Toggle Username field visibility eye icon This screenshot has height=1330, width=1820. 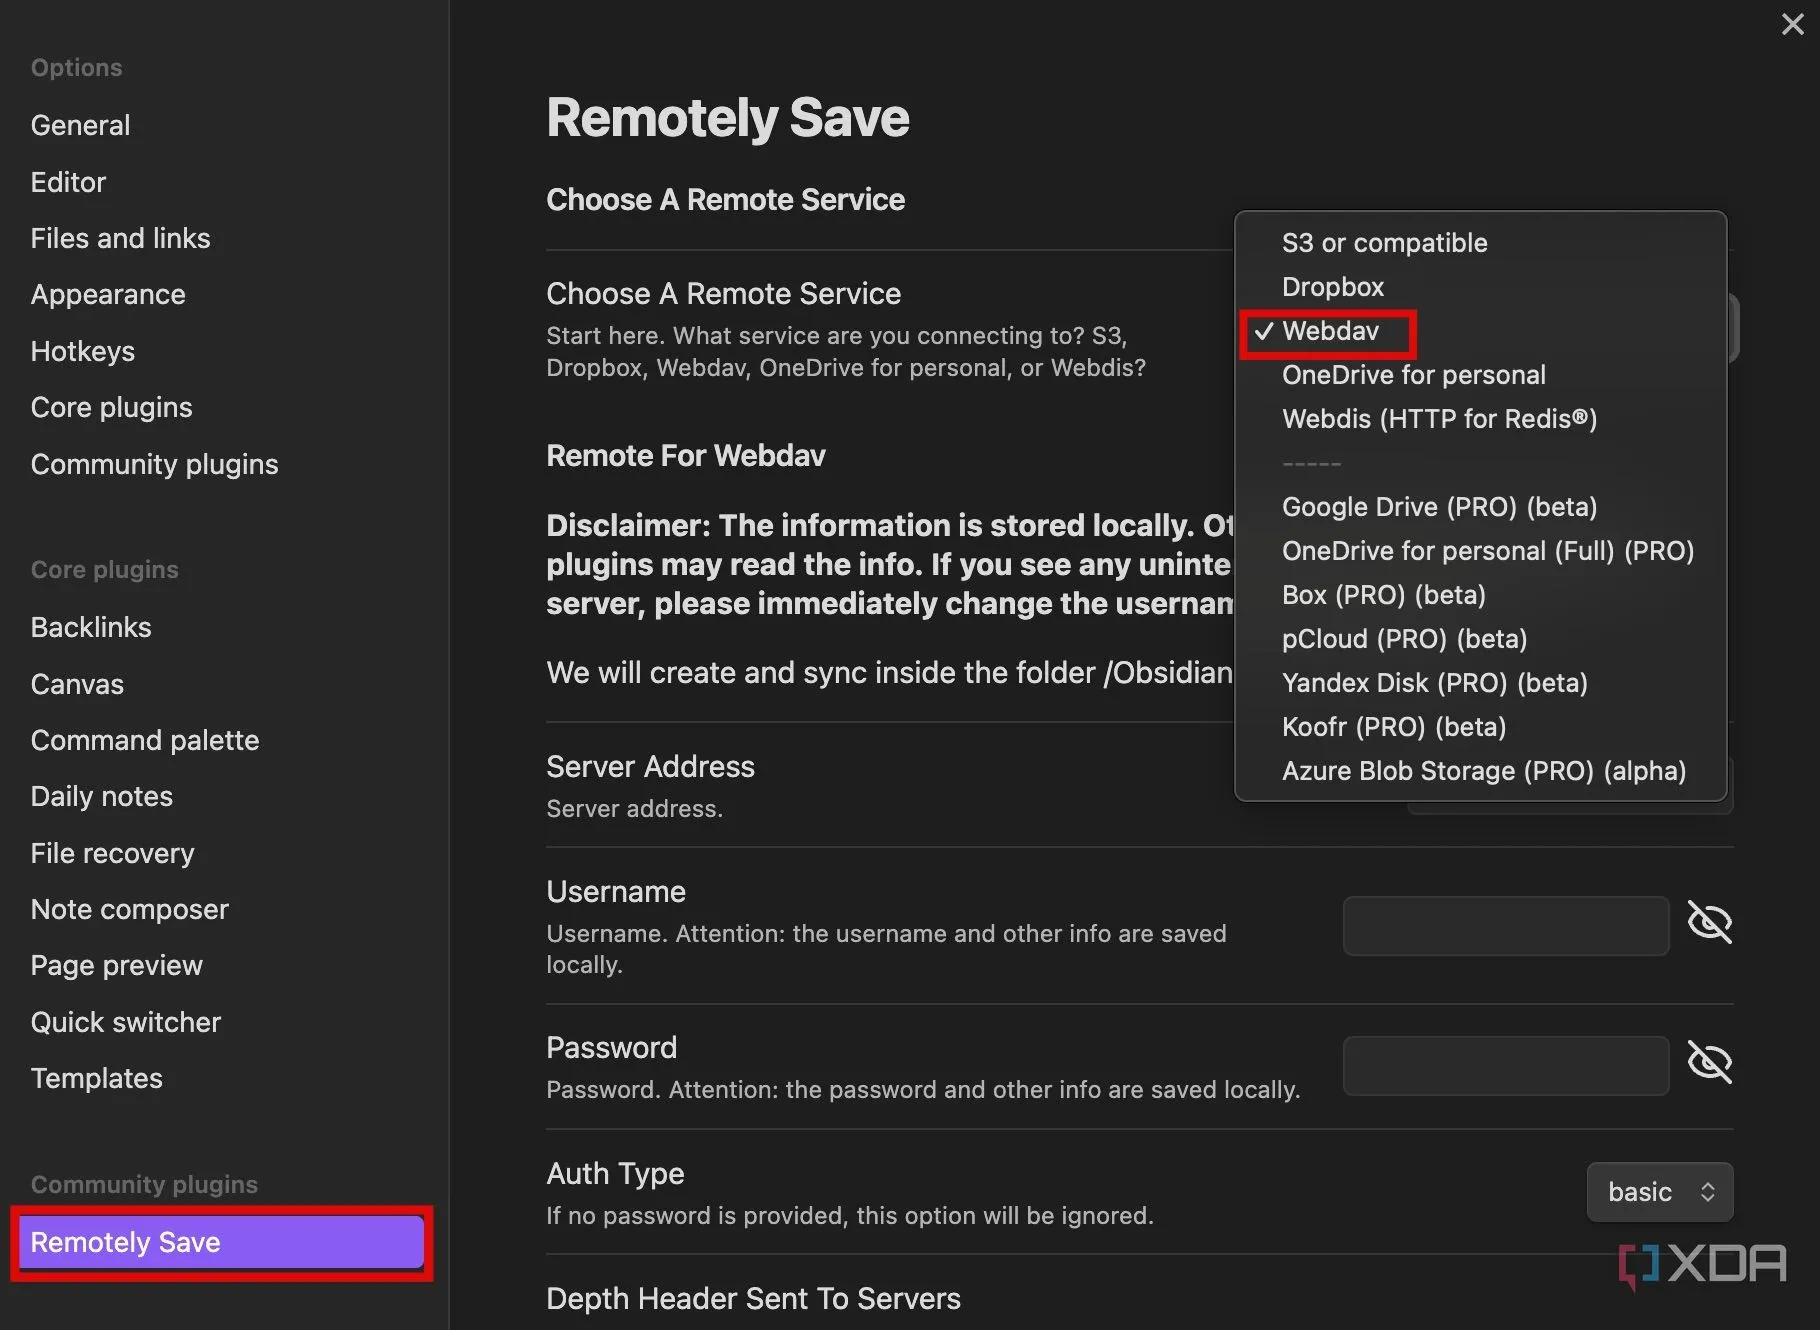point(1710,922)
